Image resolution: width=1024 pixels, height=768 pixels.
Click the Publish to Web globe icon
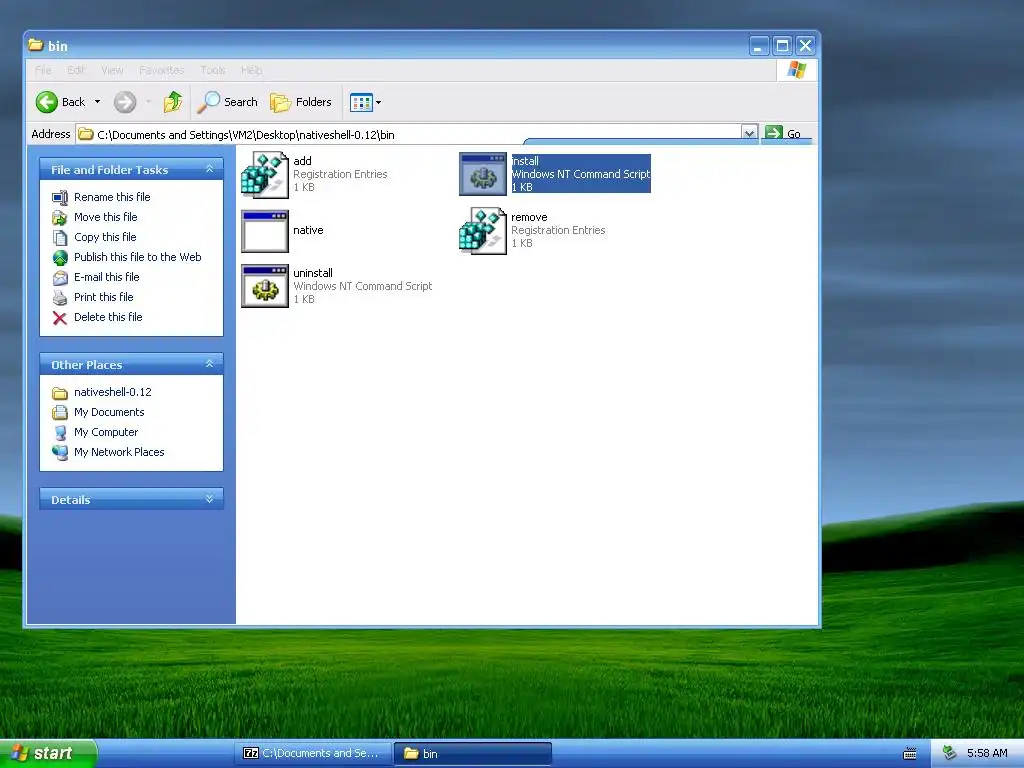[59, 257]
